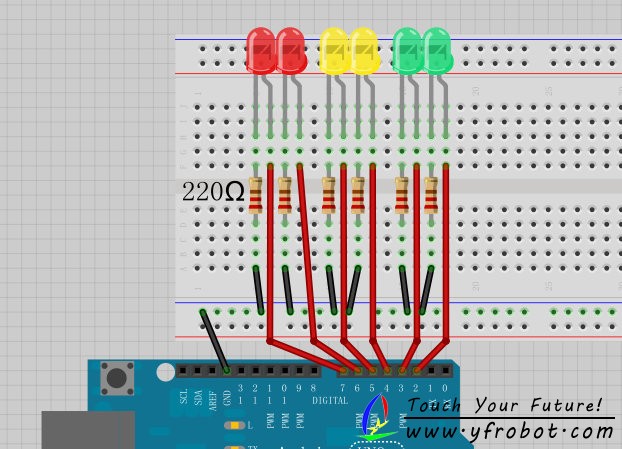Open the www.yfrobot.com link
This screenshot has width=622, height=449.
(x=510, y=432)
